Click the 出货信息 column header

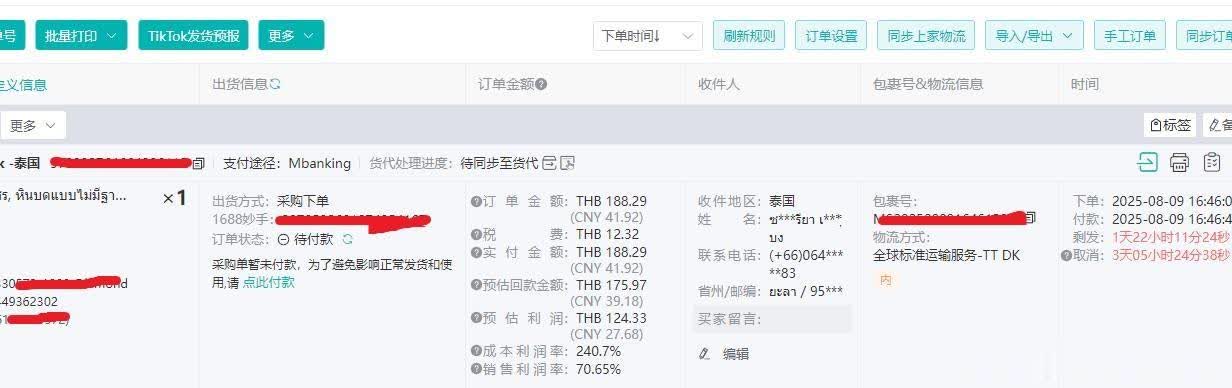(239, 85)
